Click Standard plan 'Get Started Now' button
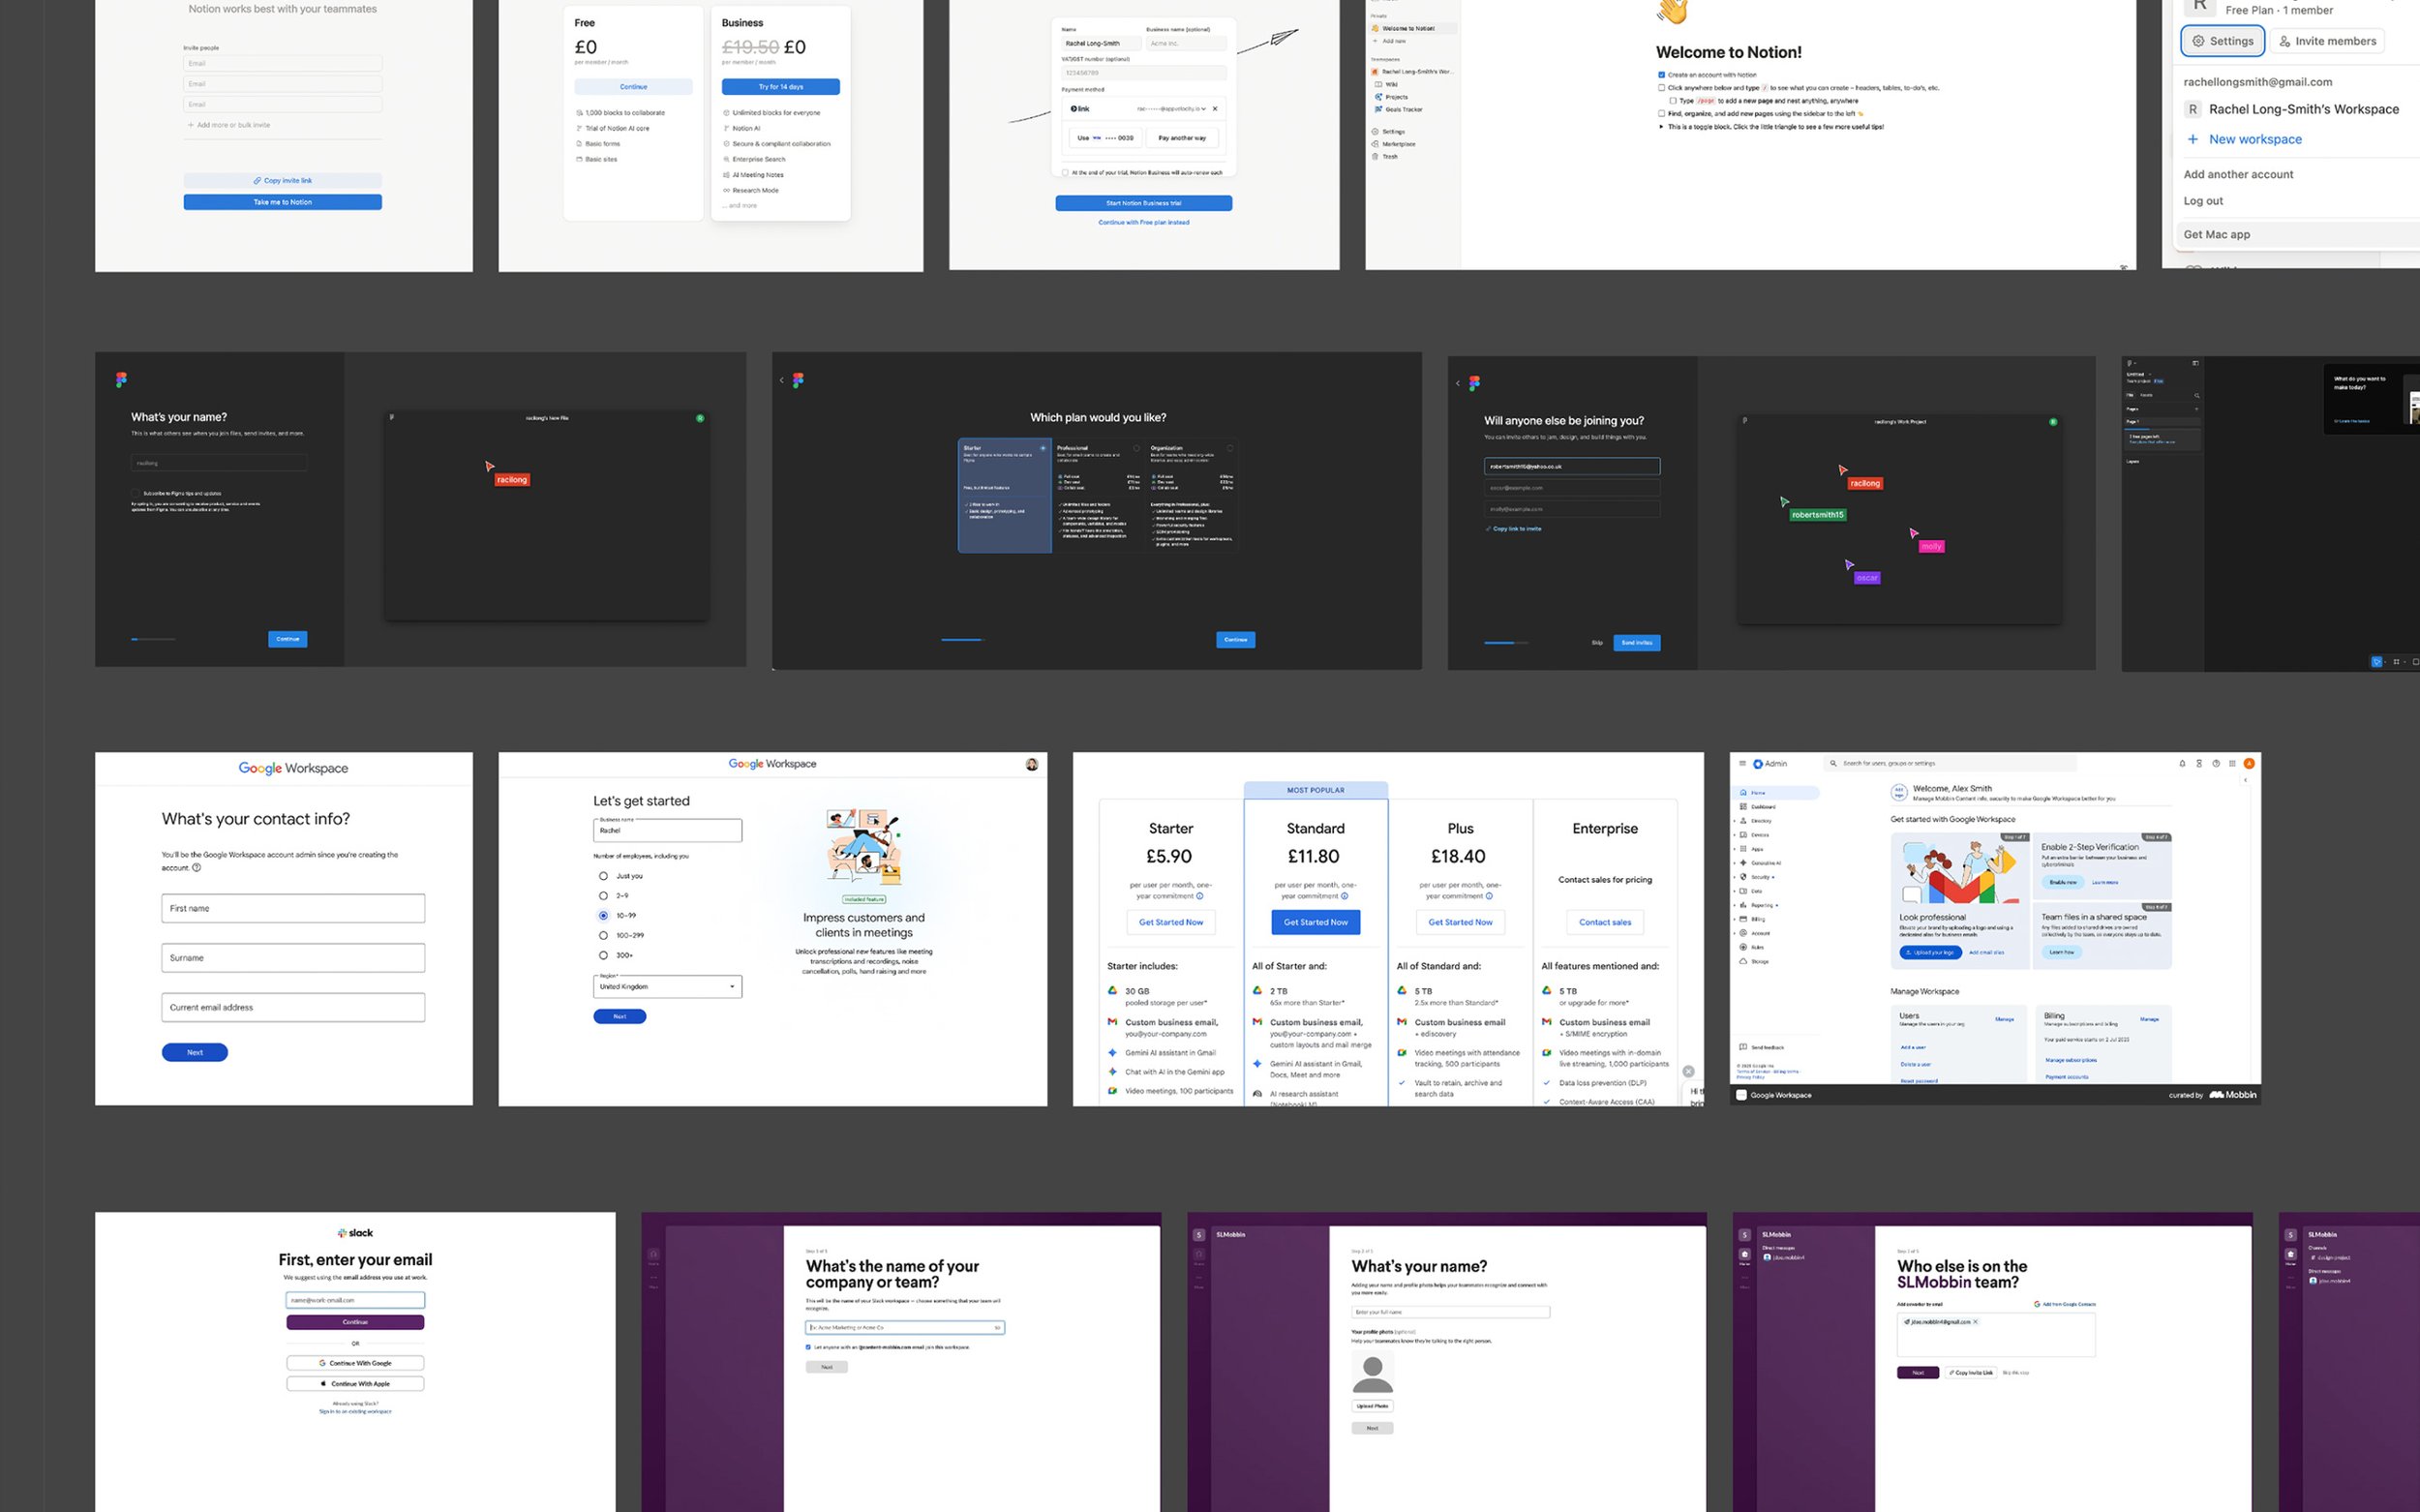The height and width of the screenshot is (1512, 2420). [1315, 922]
